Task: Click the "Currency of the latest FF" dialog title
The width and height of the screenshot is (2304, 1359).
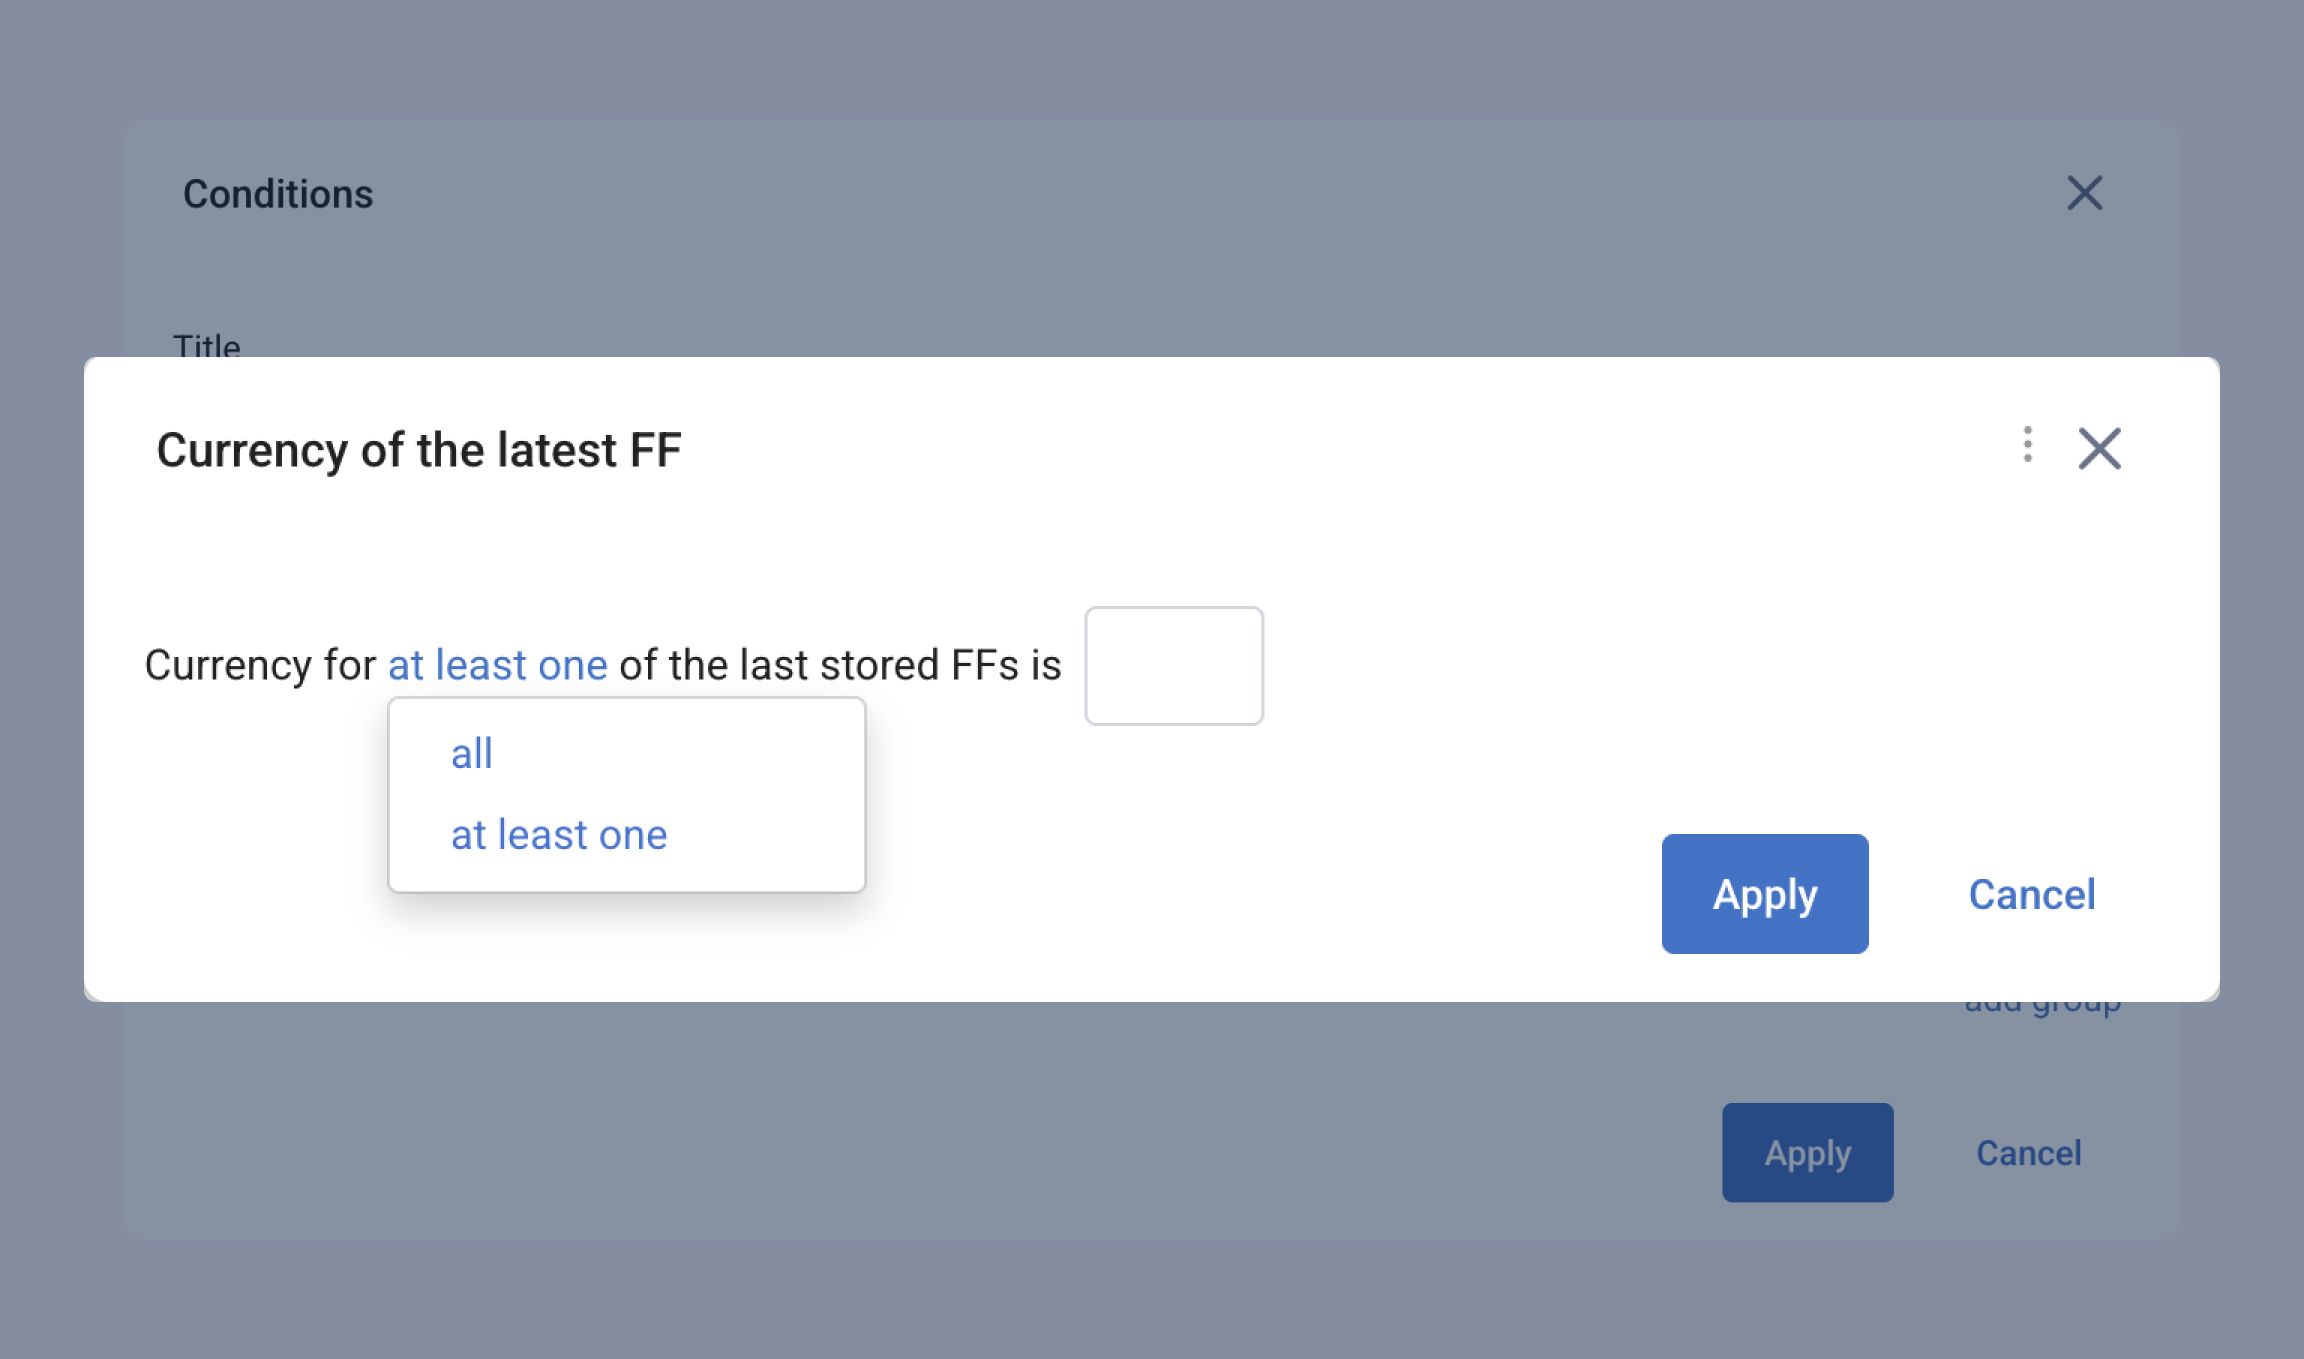Action: coord(419,450)
